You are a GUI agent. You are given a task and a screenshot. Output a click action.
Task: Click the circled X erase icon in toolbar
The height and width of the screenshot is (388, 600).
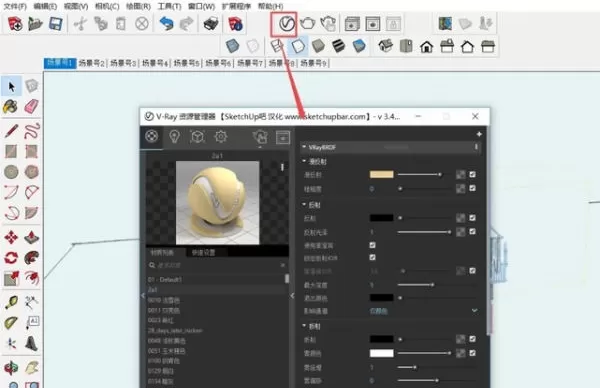142,24
